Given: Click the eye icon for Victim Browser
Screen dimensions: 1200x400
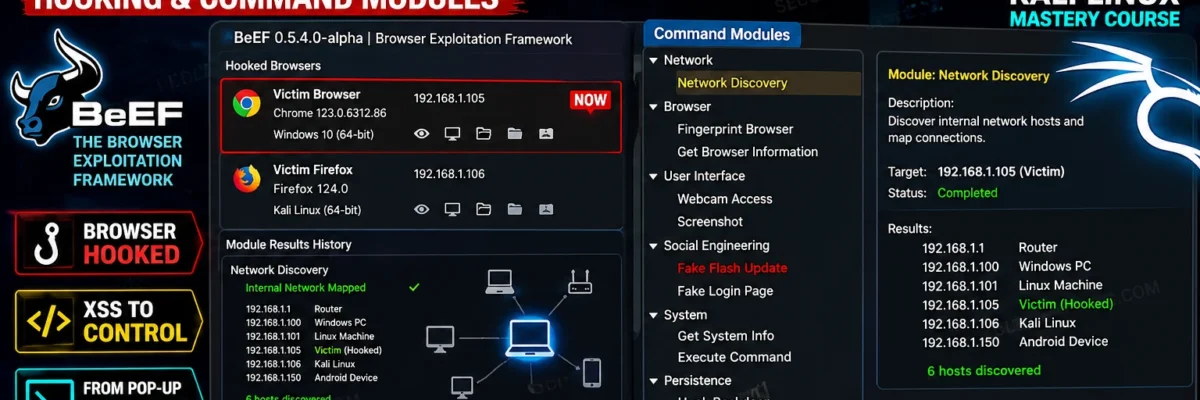Looking at the screenshot, I should tap(422, 133).
